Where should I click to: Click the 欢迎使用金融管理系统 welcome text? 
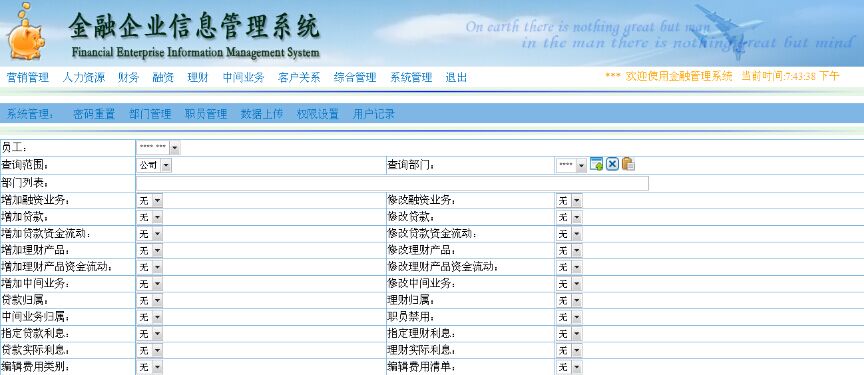[x=679, y=76]
